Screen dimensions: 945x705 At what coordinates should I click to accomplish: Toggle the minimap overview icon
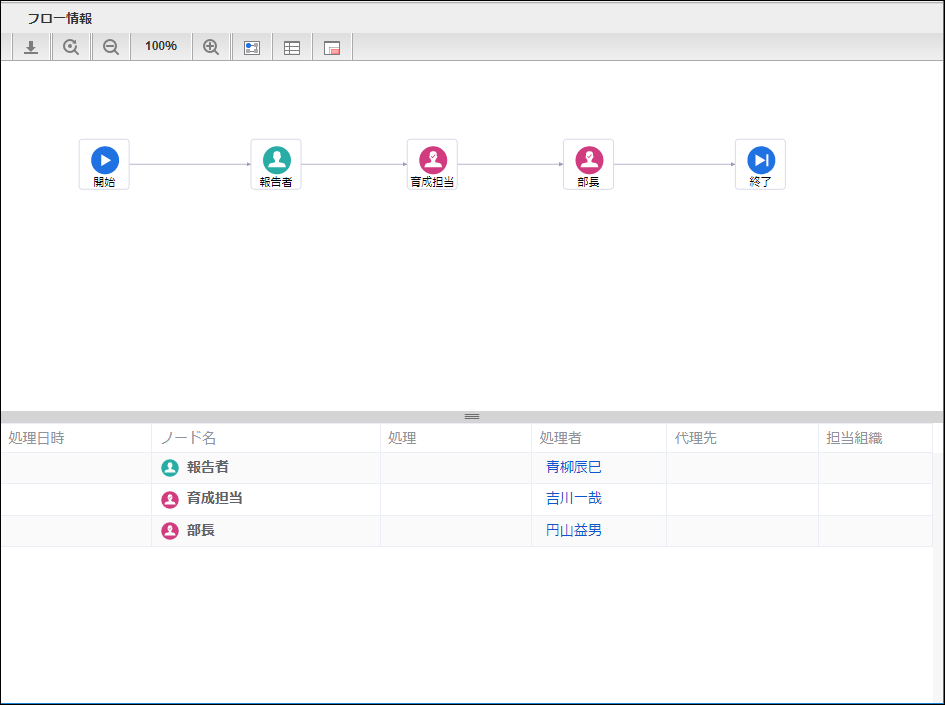pyautogui.click(x=332, y=47)
